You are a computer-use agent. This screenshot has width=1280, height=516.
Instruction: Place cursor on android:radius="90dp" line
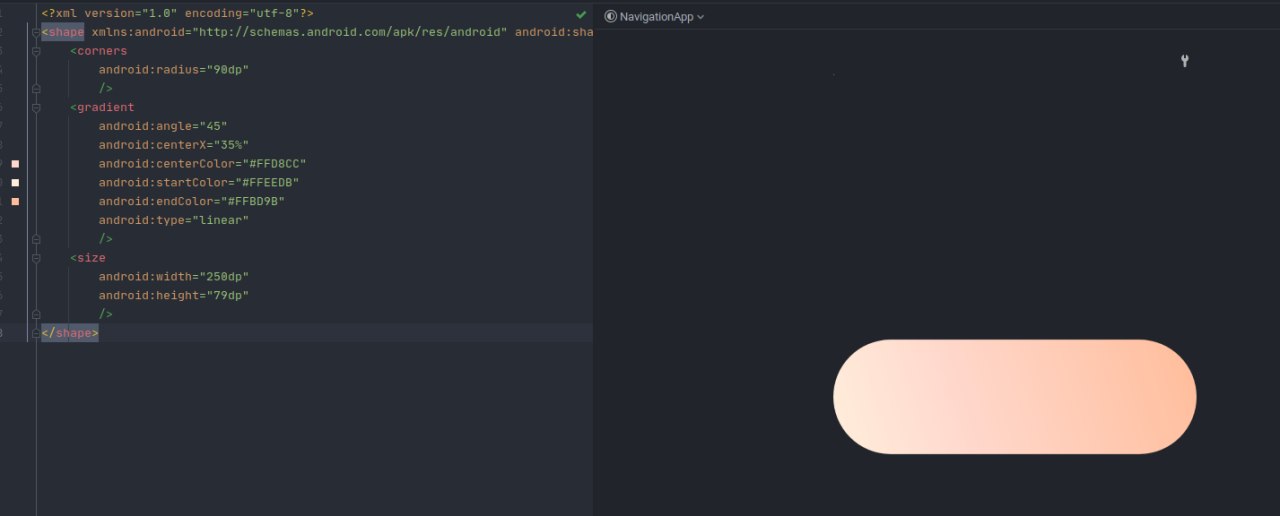(173, 69)
